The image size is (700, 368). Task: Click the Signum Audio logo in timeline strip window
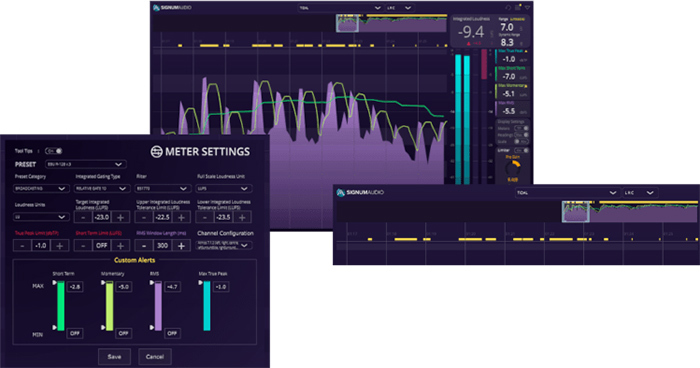coord(360,192)
